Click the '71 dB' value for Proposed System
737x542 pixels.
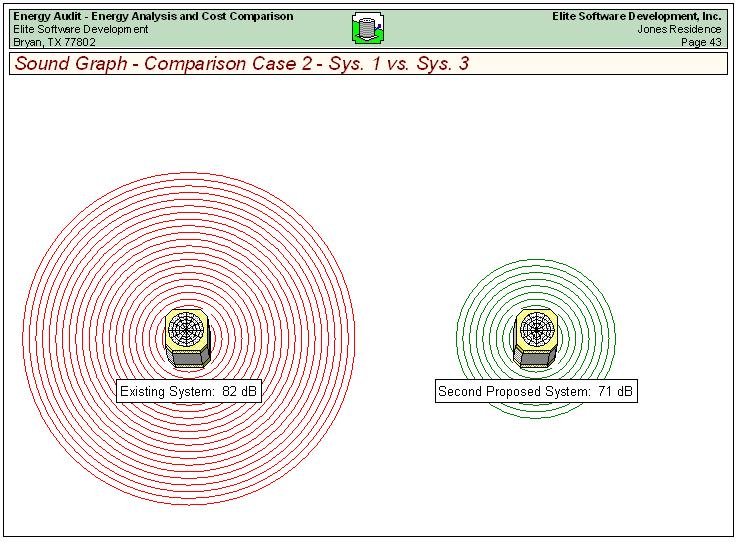pos(614,392)
